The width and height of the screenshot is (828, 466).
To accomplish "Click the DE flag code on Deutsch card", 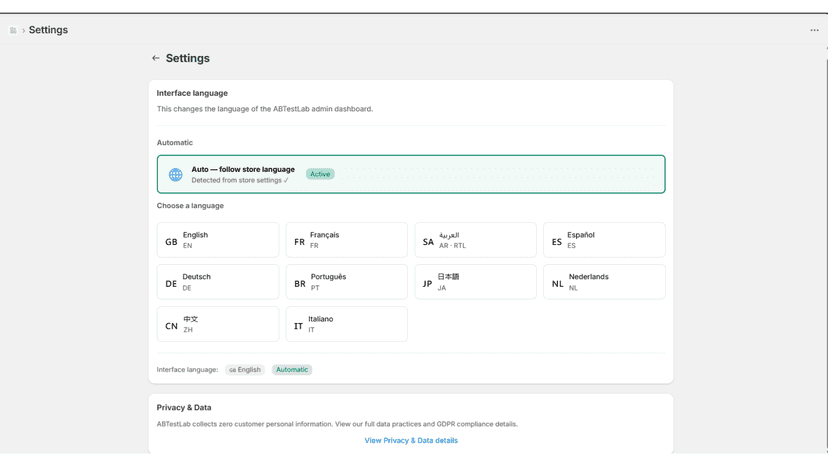I will [171, 284].
